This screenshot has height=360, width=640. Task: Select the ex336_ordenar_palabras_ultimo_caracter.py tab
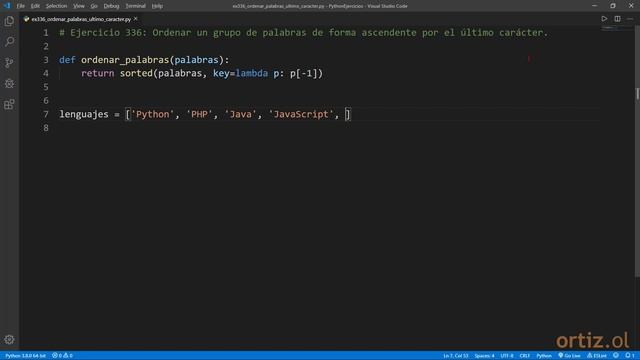click(80, 19)
